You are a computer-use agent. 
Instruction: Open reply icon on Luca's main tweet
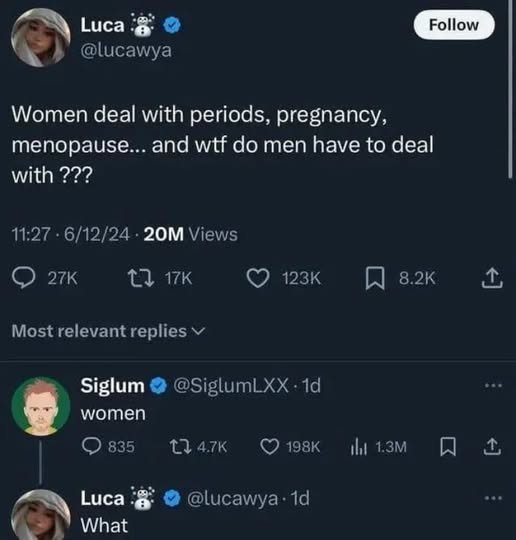[x=23, y=278]
